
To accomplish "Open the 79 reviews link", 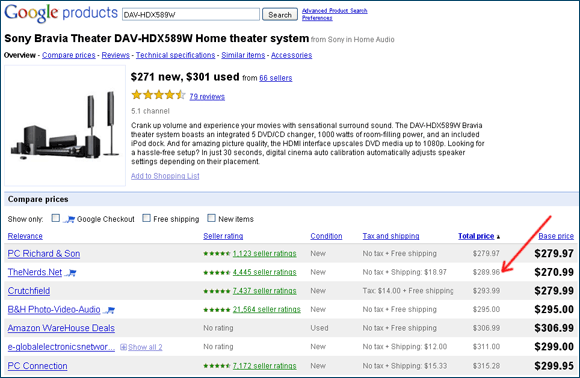I will pos(207,97).
